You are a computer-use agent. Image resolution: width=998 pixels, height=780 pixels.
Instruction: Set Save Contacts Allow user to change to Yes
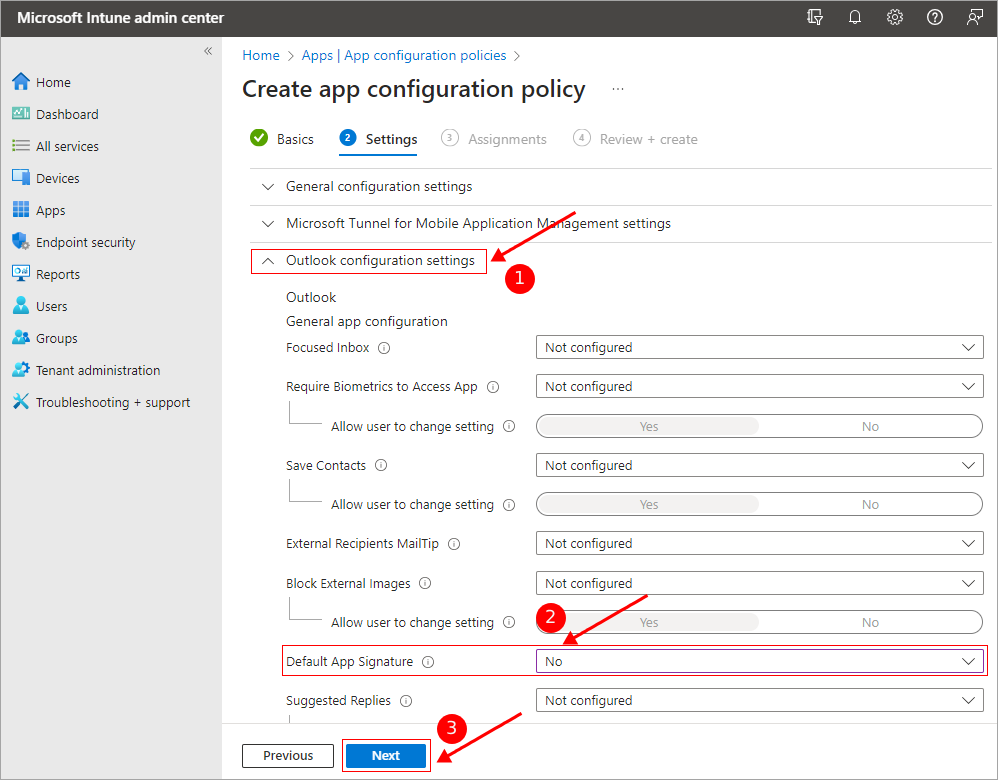(x=649, y=504)
